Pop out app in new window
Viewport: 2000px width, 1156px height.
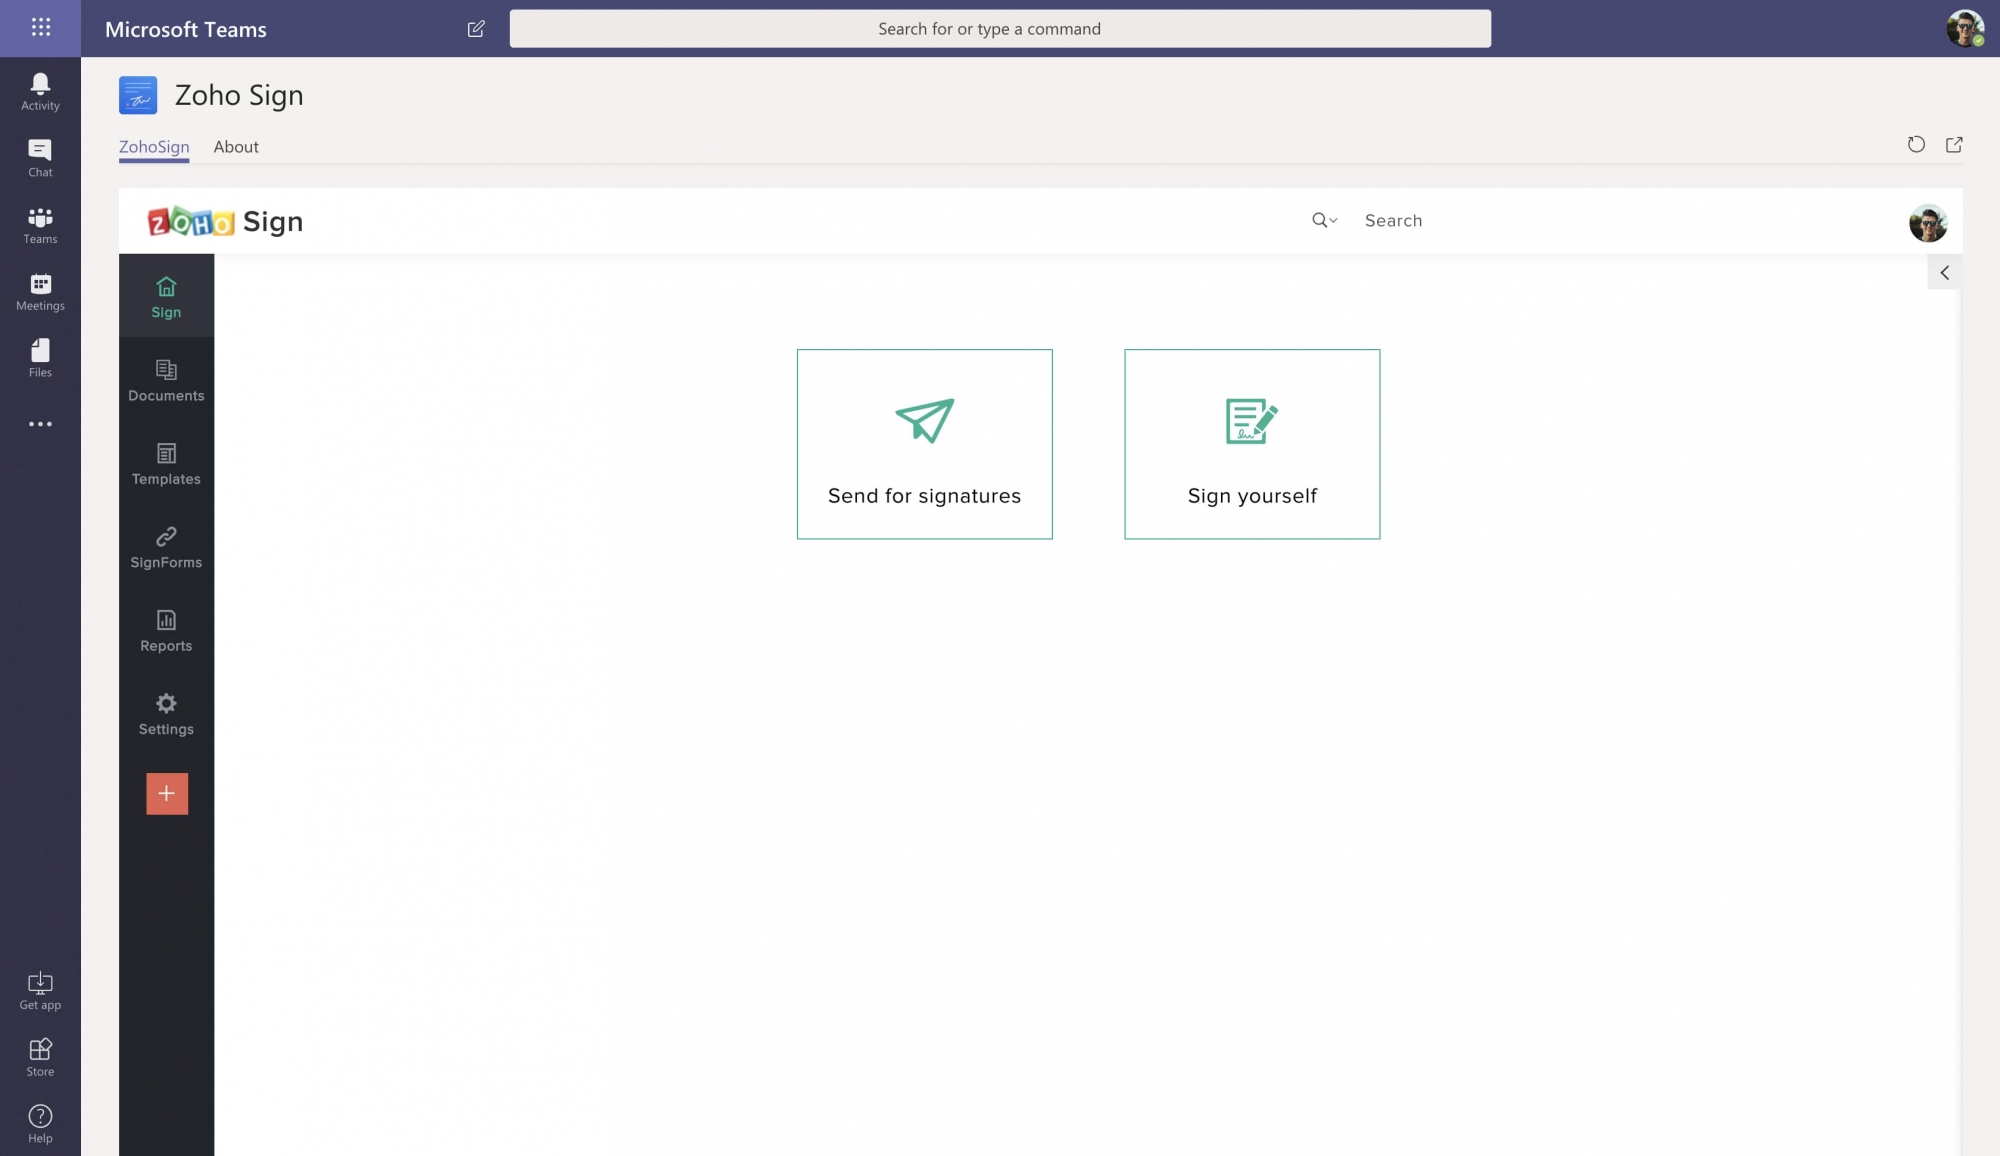[1954, 145]
